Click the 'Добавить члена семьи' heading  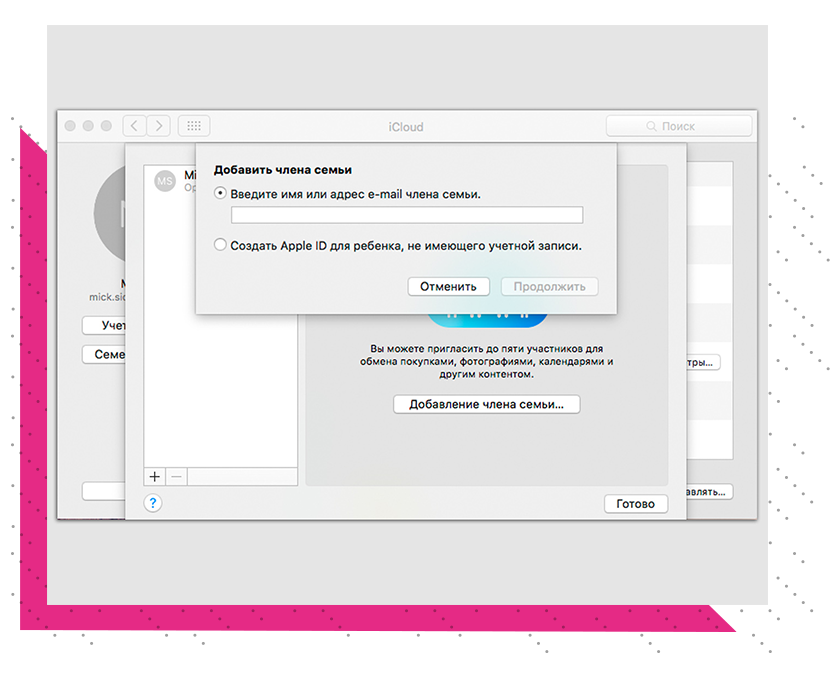(283, 170)
